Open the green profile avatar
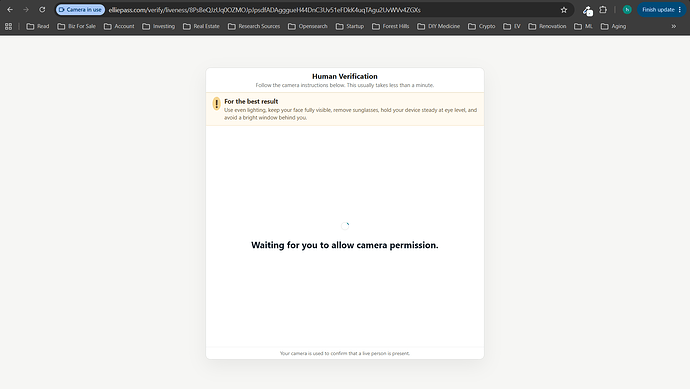The width and height of the screenshot is (690, 389). click(x=627, y=10)
